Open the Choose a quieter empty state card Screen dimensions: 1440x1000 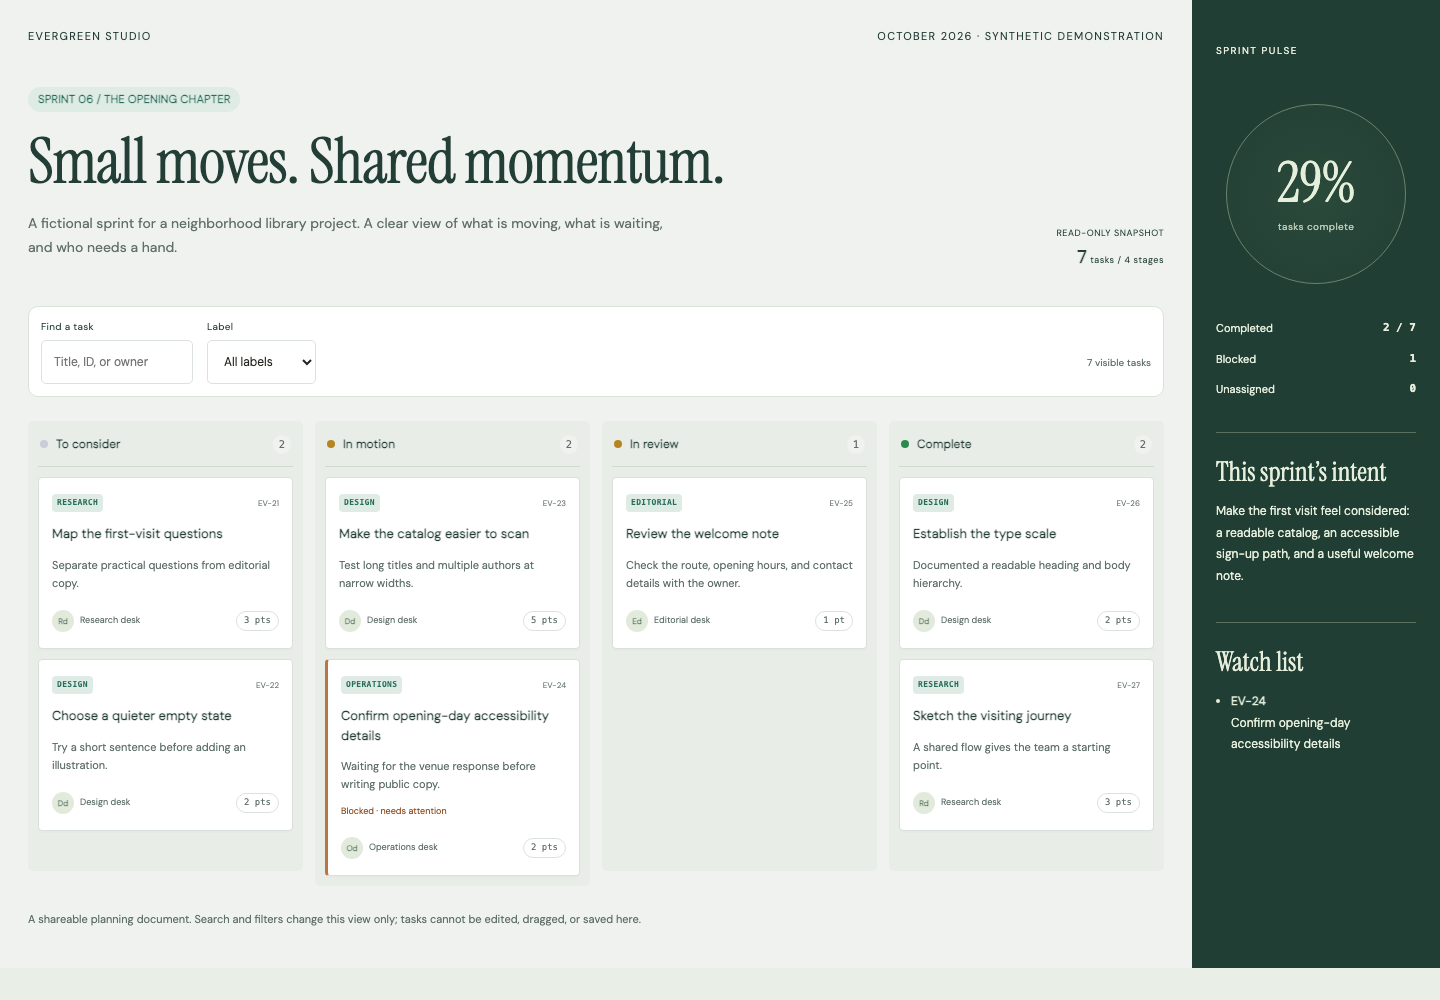(x=165, y=745)
